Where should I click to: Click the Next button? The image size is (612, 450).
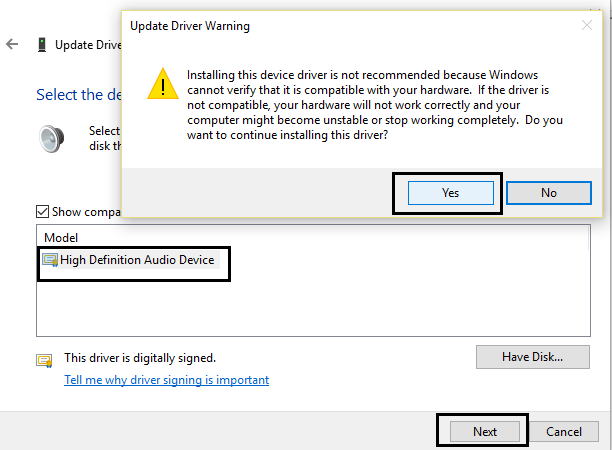point(485,432)
